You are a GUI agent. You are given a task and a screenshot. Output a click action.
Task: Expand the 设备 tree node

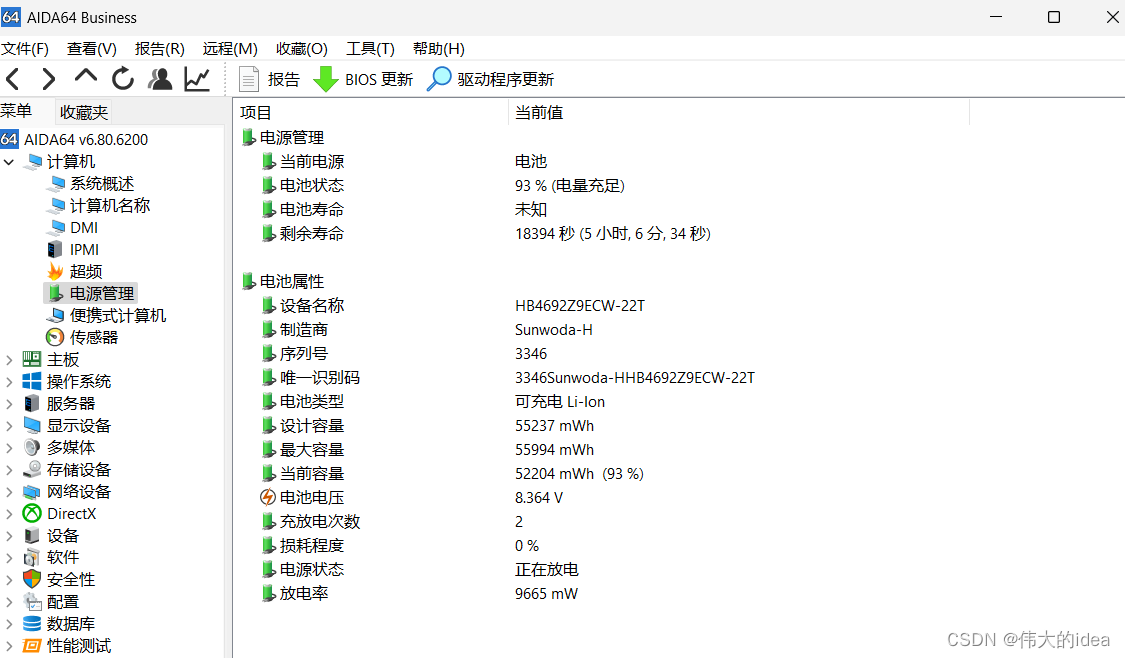coord(9,536)
